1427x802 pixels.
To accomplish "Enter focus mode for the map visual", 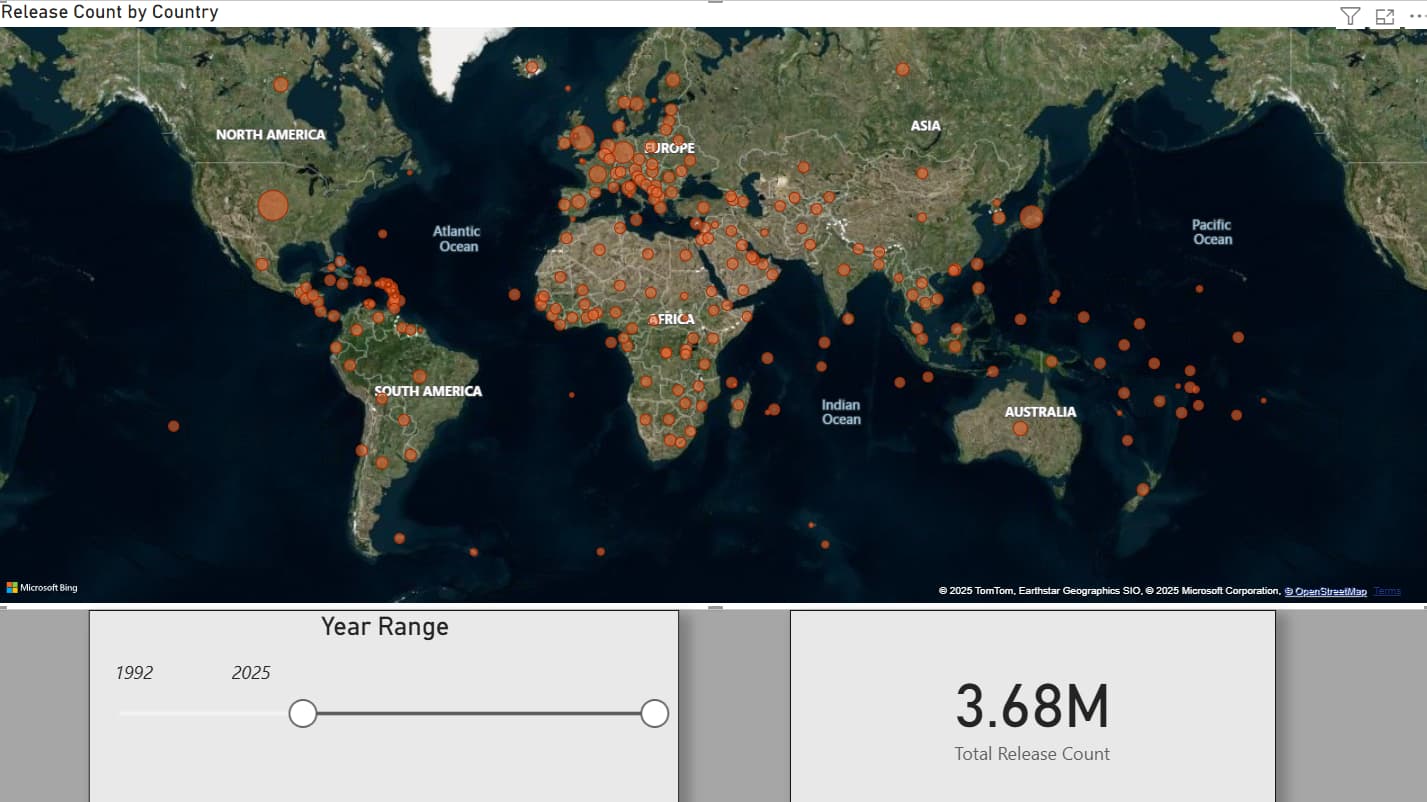I will 1384,16.
